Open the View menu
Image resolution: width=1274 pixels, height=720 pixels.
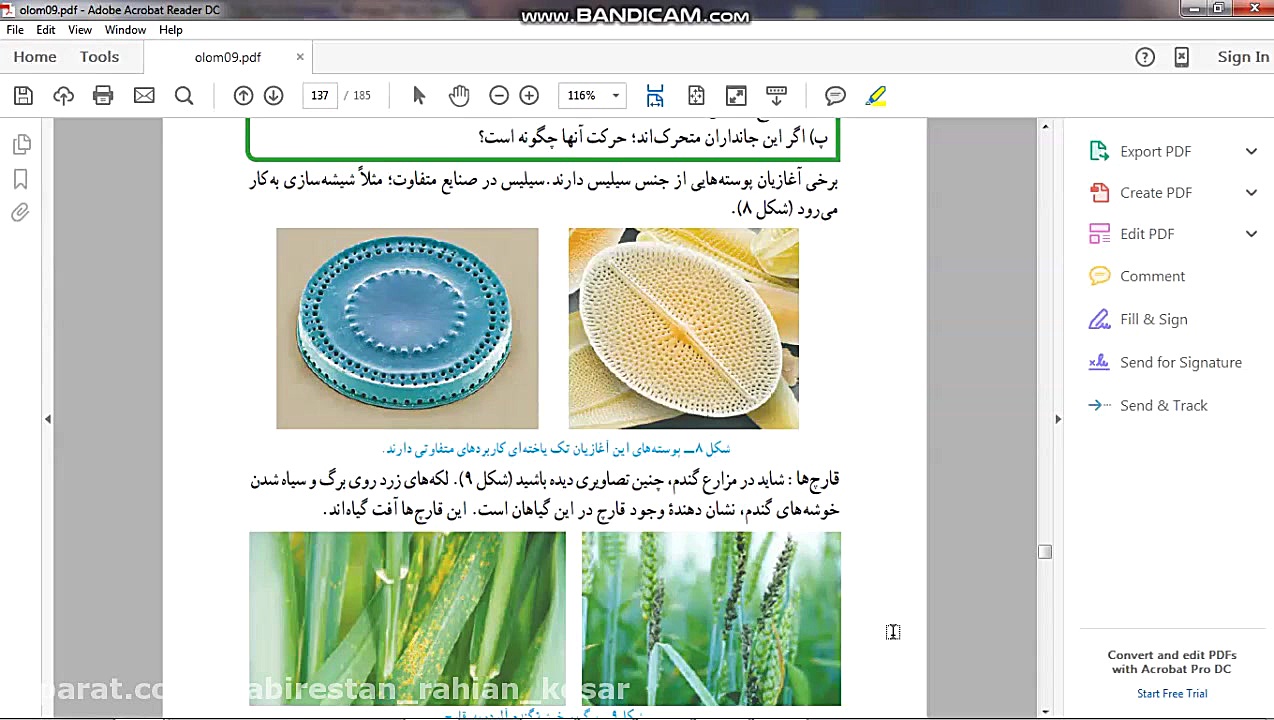click(x=79, y=29)
